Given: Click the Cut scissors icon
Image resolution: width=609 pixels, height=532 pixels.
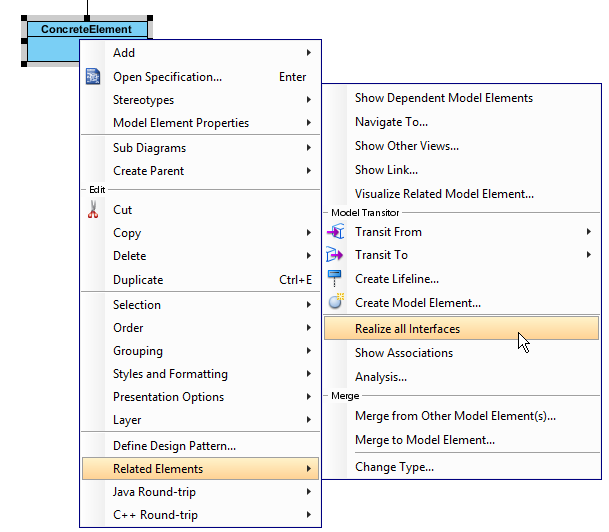Looking at the screenshot, I should (93, 209).
